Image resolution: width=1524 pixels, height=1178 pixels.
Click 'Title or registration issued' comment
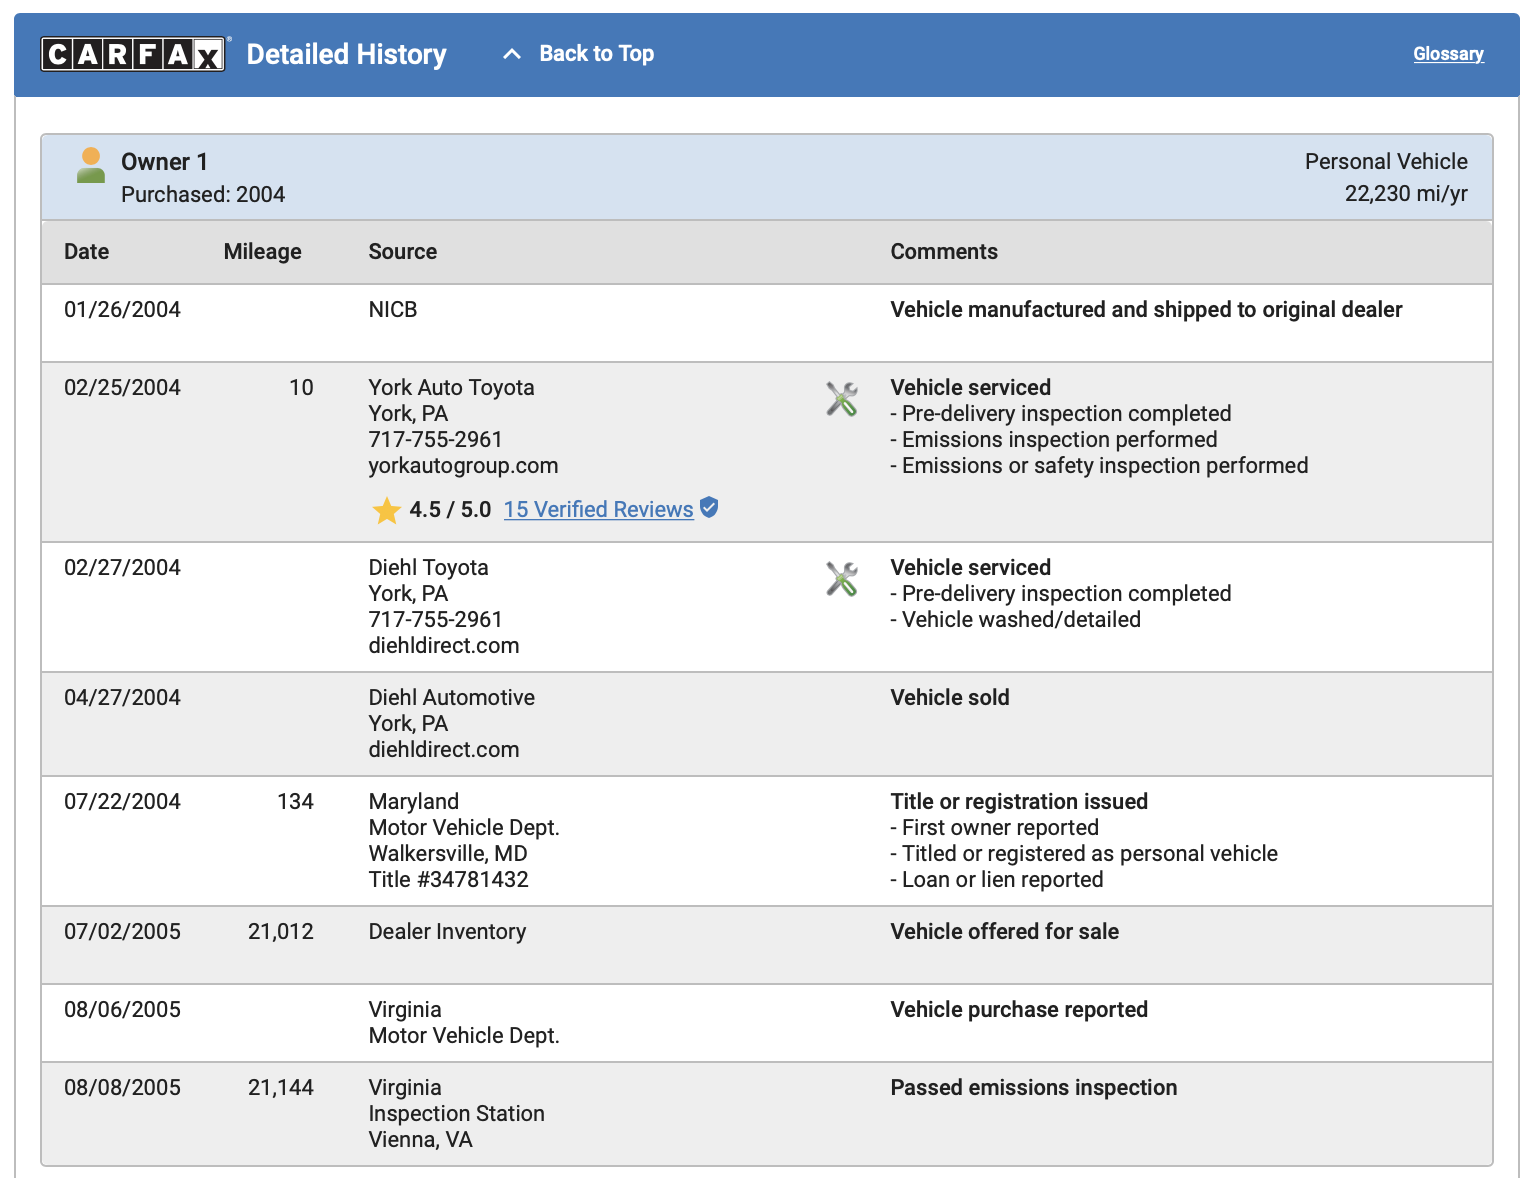[x=1019, y=802]
